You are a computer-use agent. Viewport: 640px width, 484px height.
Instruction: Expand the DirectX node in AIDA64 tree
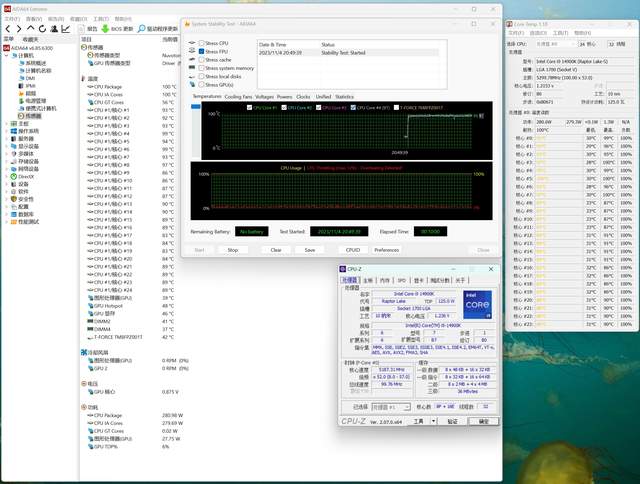(7, 176)
